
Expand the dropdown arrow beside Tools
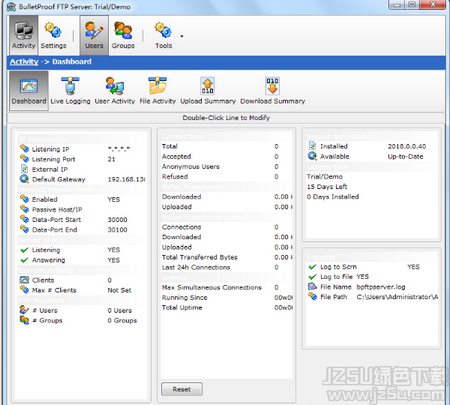(x=182, y=36)
